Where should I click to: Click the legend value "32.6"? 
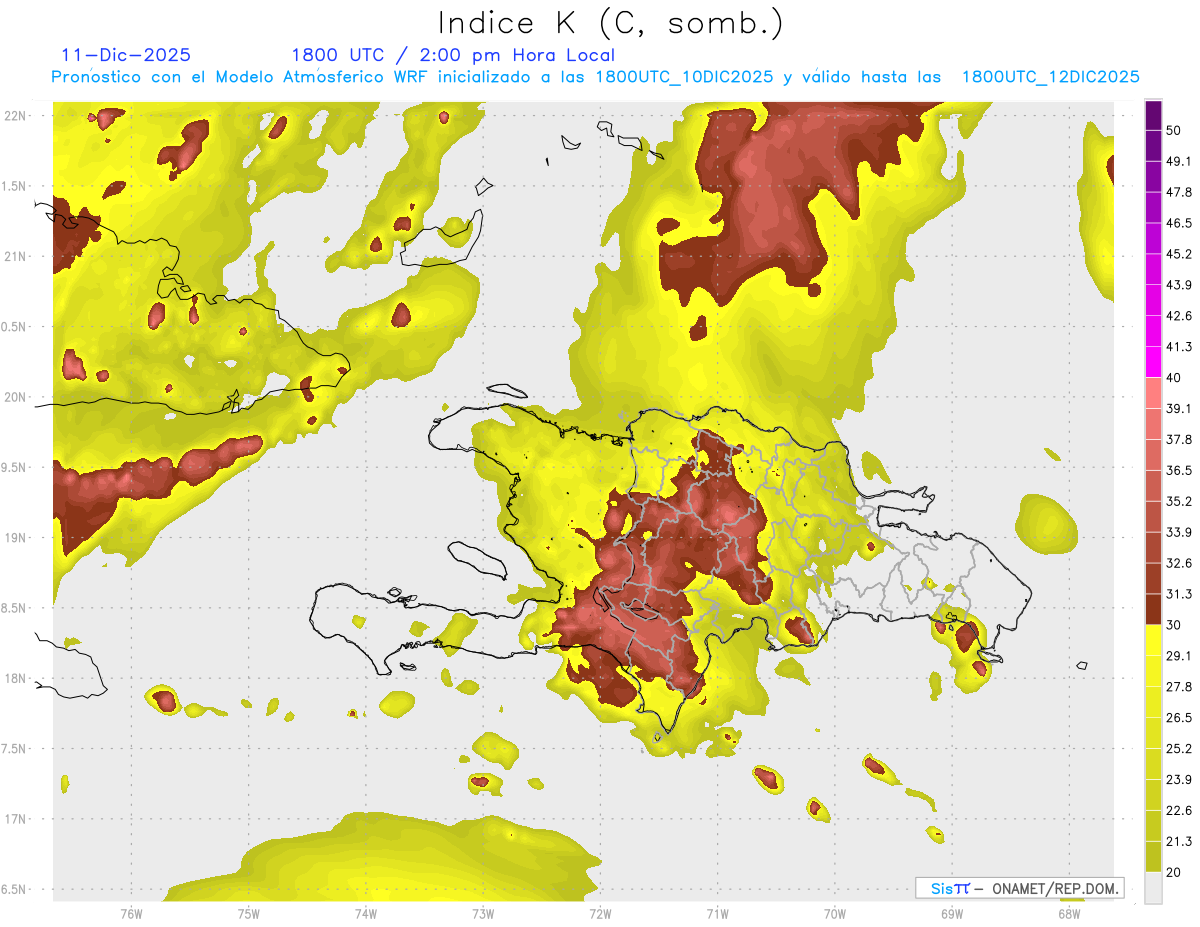coord(1179,563)
